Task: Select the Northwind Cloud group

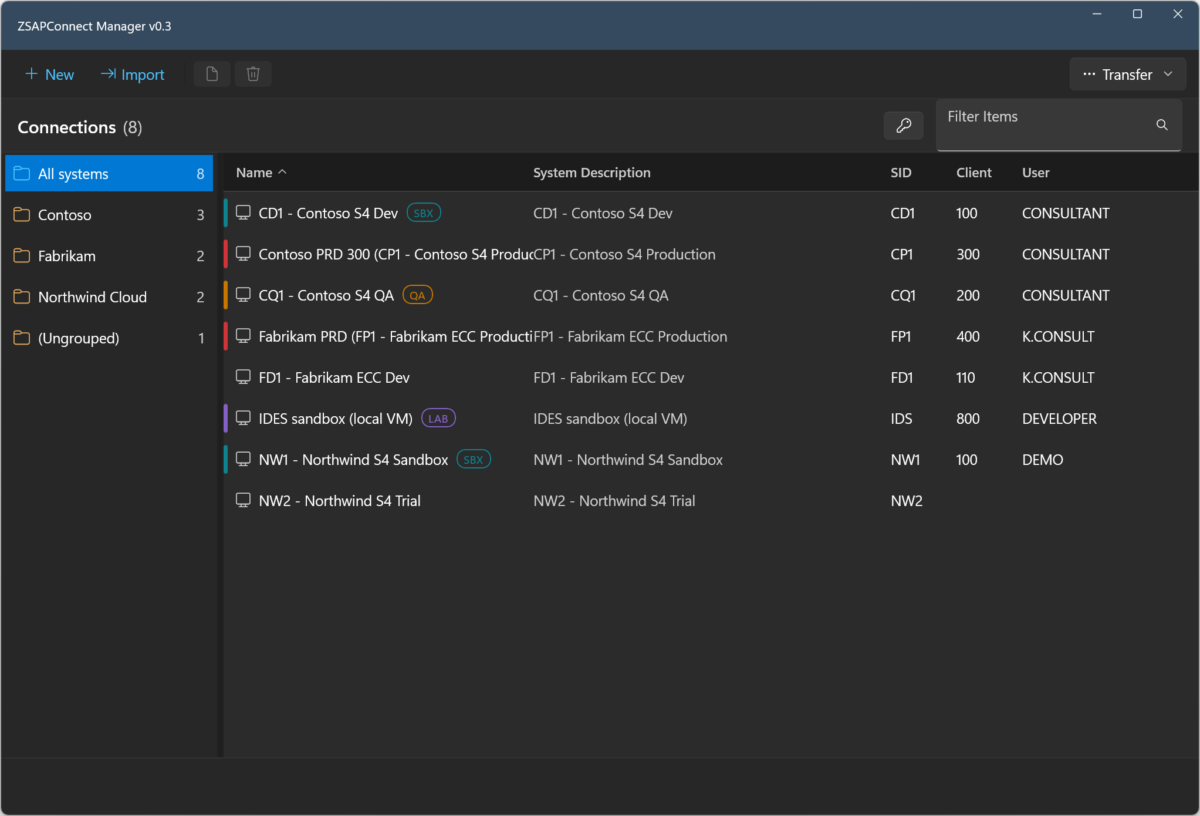Action: 109,297
